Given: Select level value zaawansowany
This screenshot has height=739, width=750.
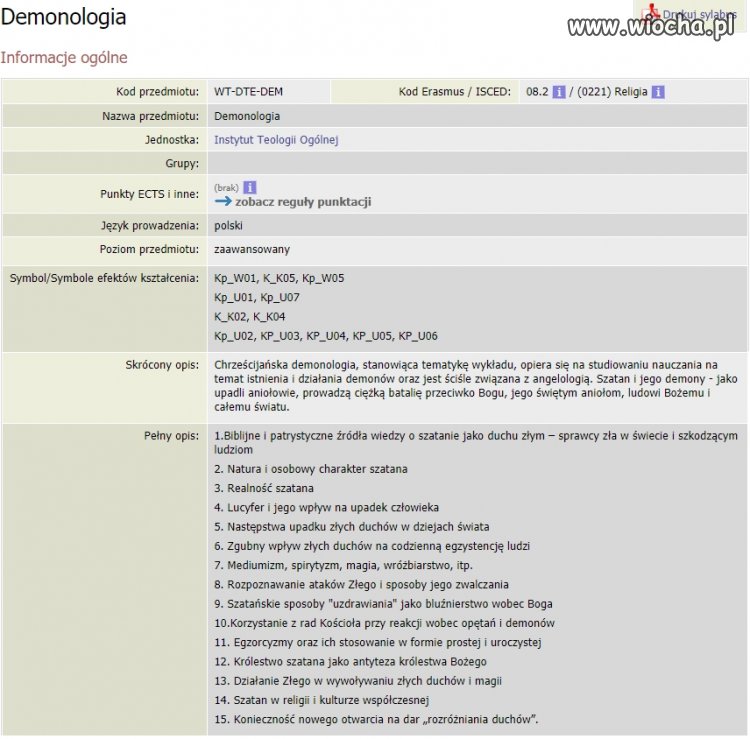Looking at the screenshot, I should click(x=252, y=250).
